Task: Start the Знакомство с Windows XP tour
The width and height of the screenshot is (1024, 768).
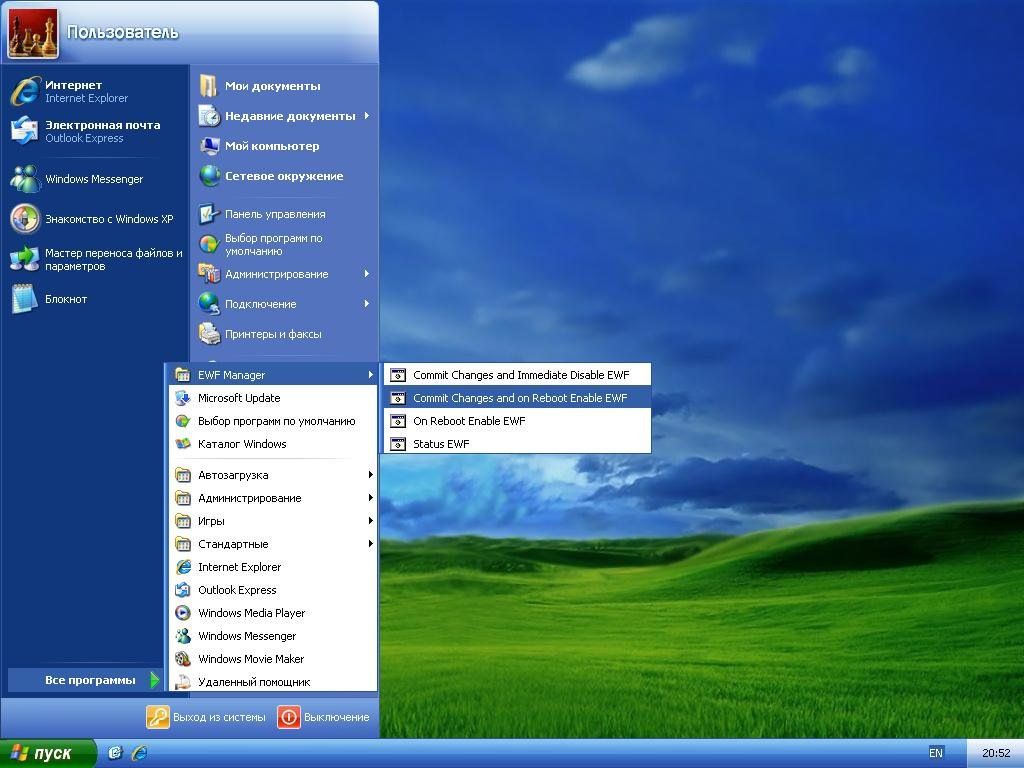Action: (x=95, y=219)
